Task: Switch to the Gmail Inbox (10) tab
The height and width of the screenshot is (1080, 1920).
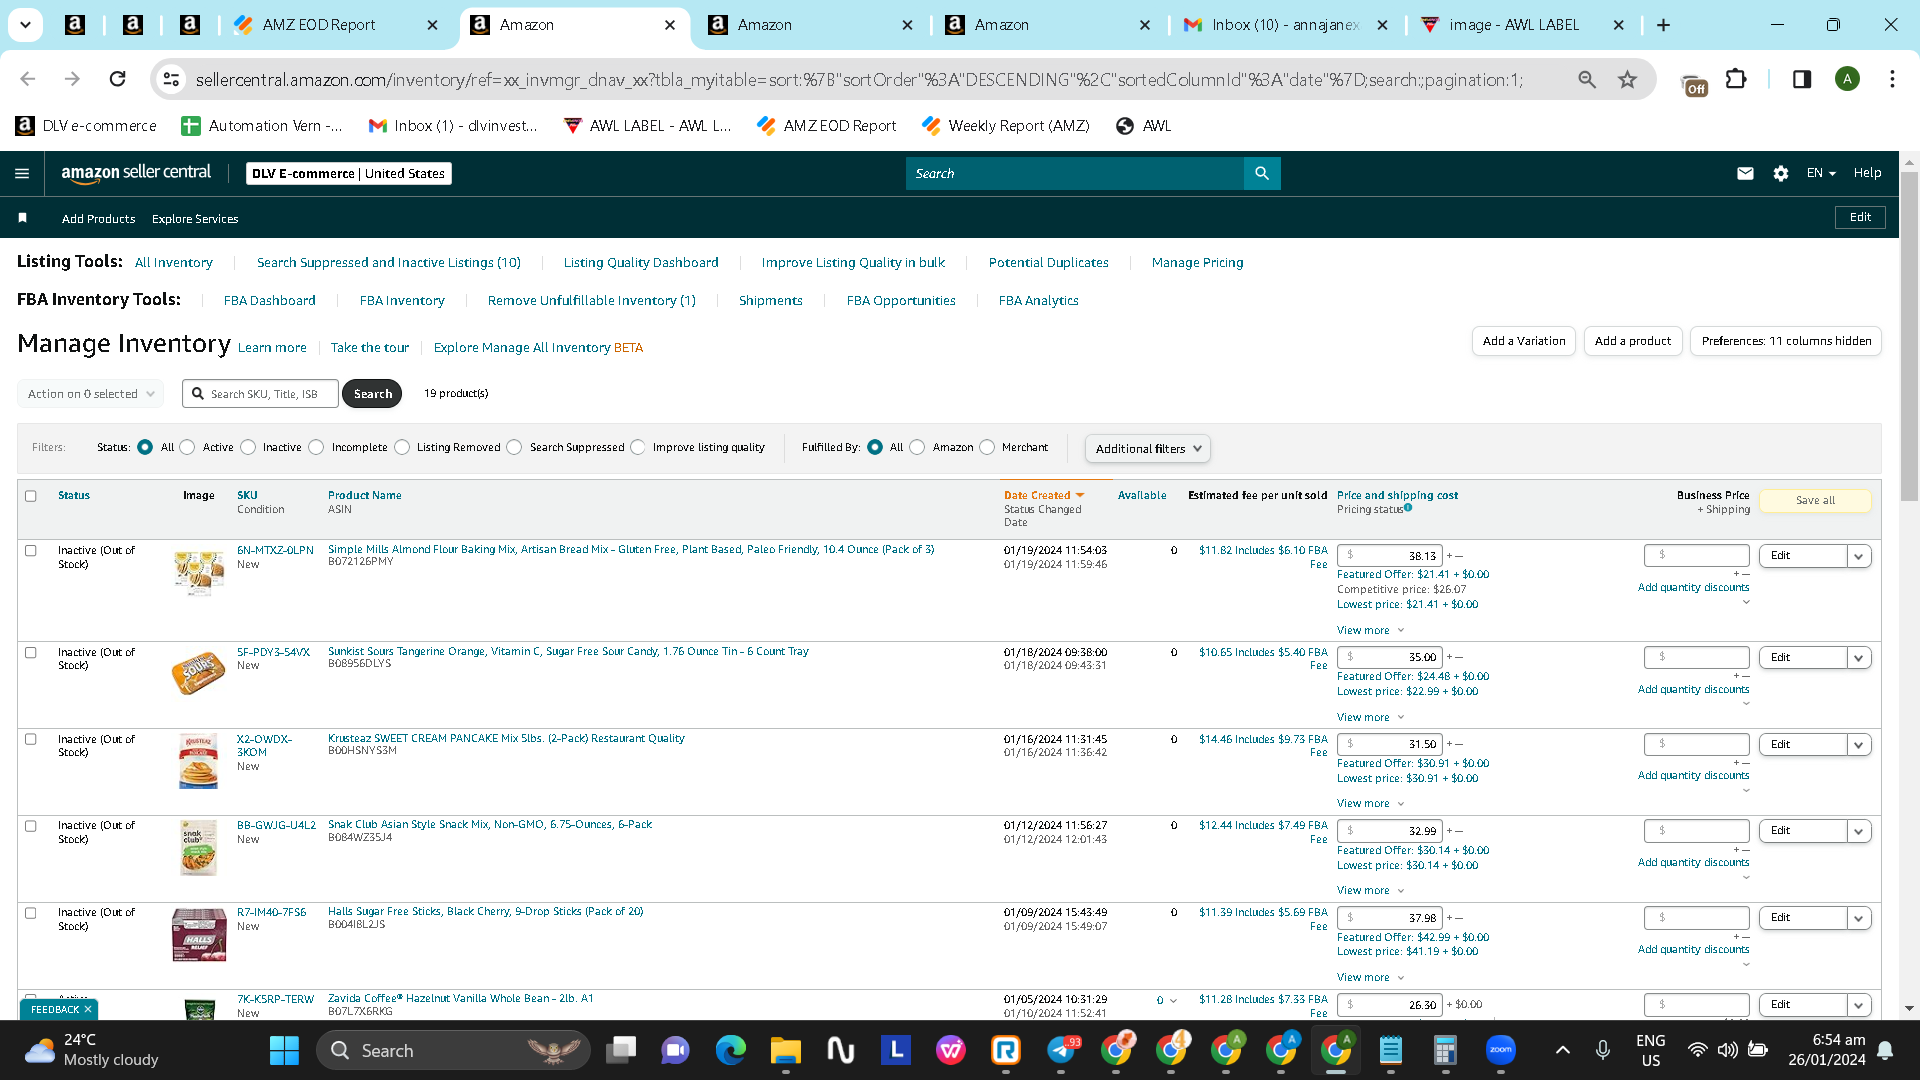Action: pyautogui.click(x=1284, y=25)
